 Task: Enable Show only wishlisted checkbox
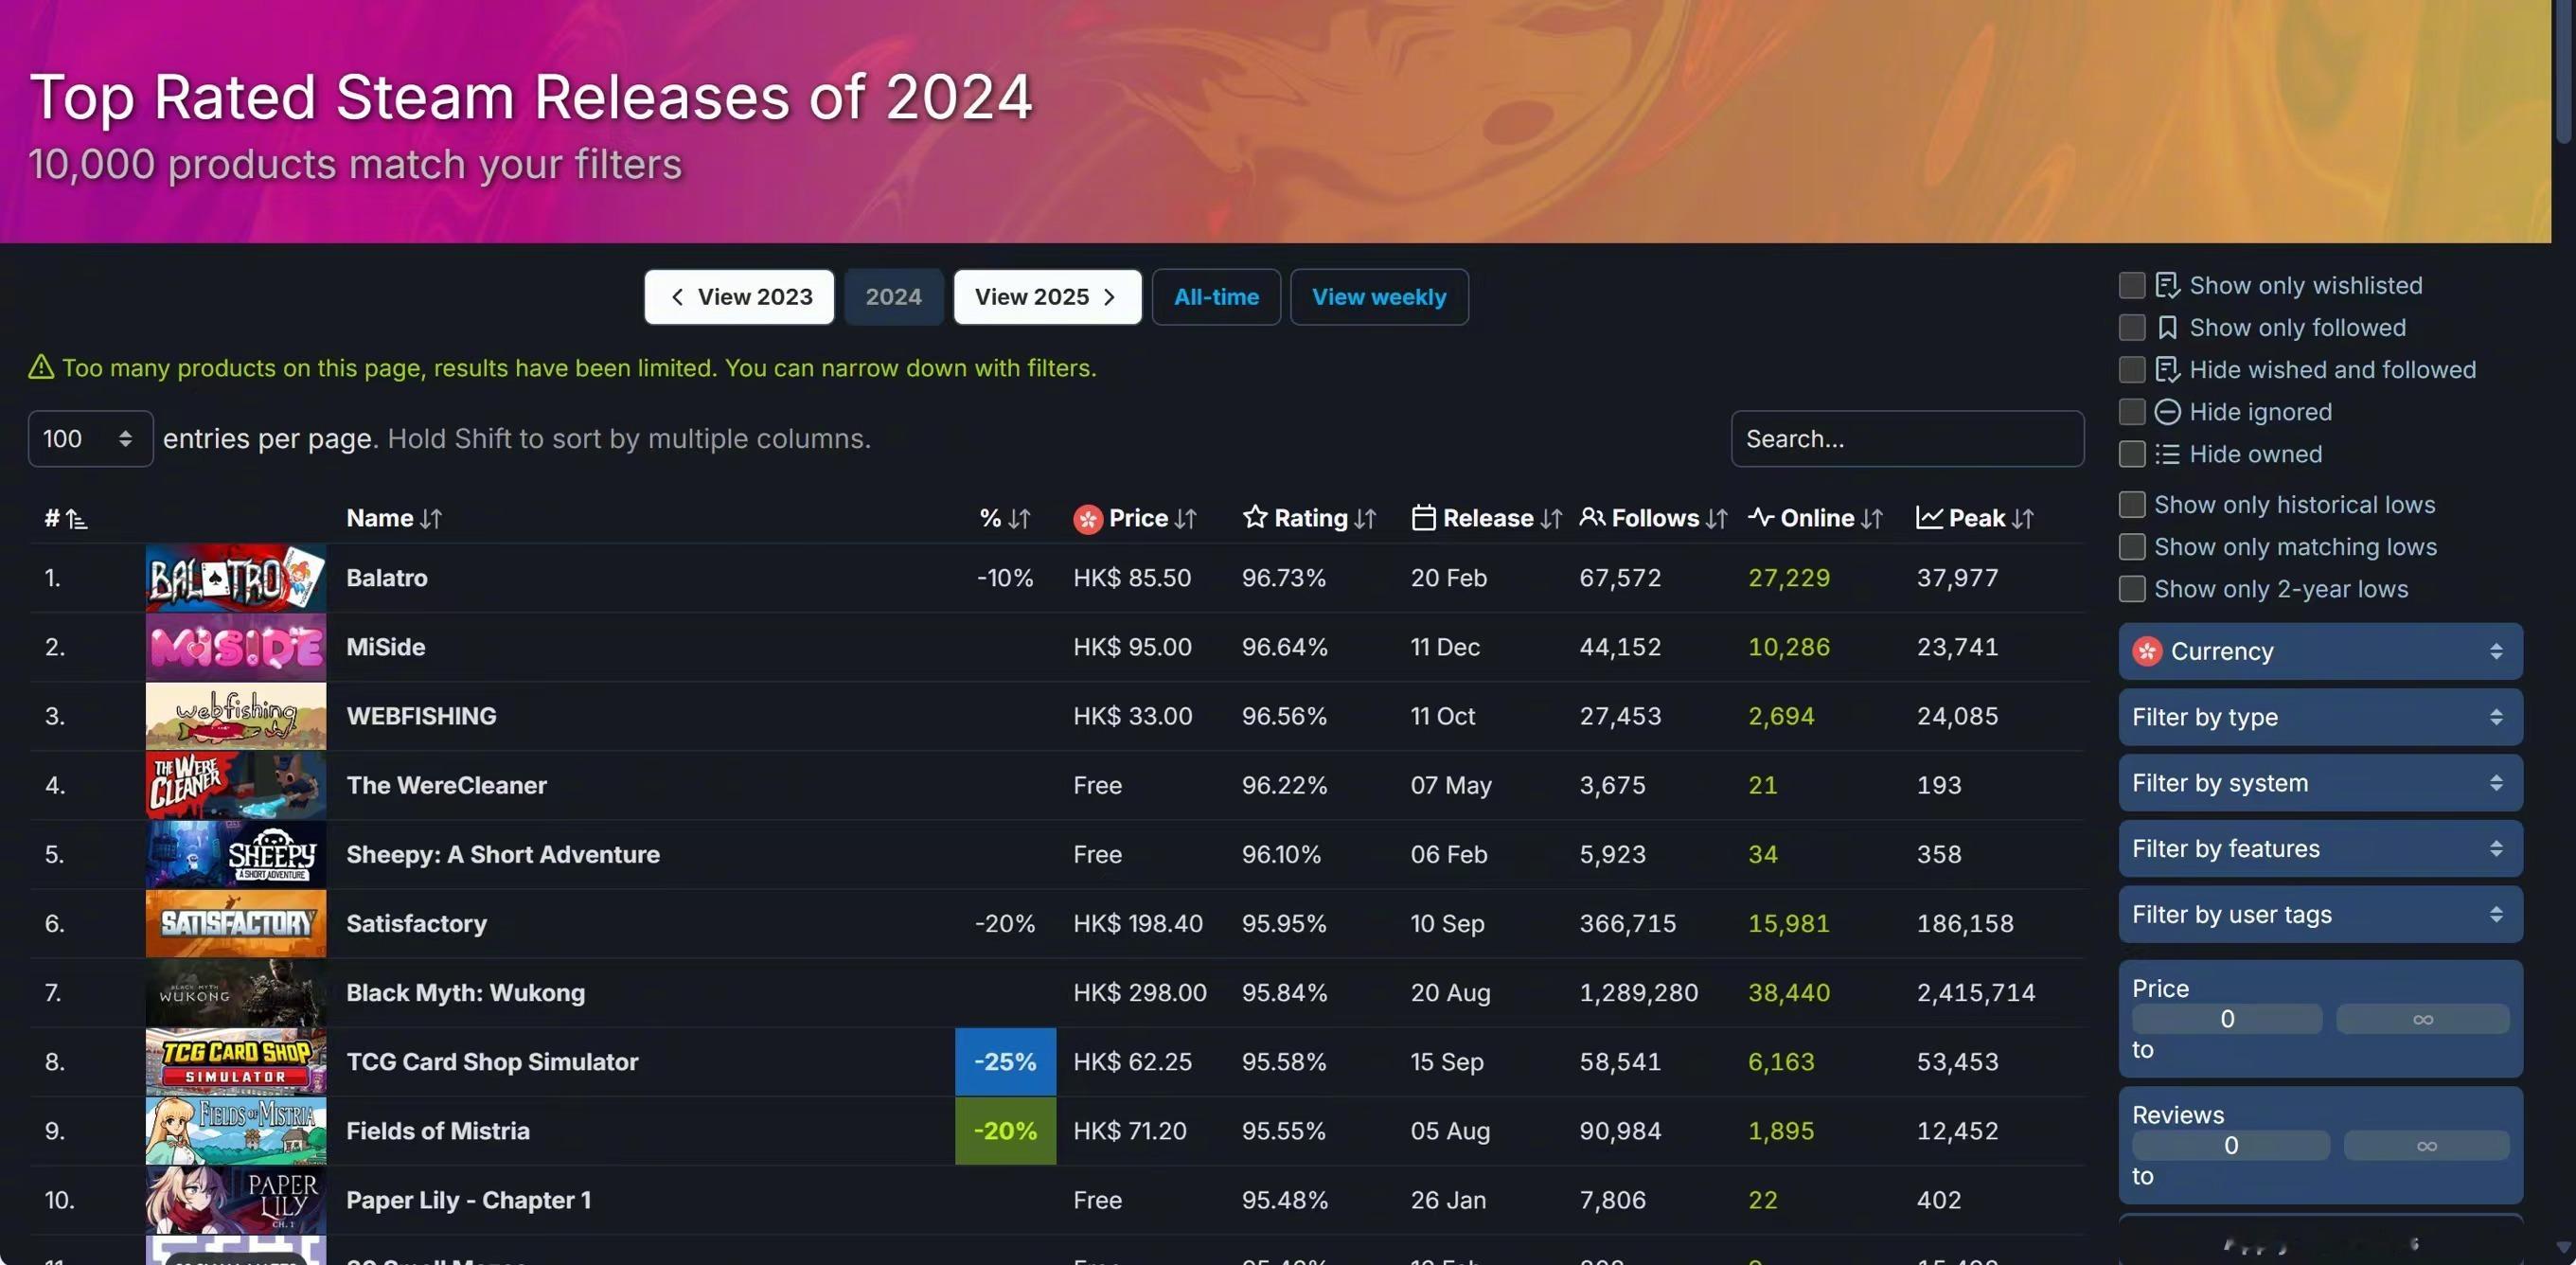click(x=2132, y=285)
